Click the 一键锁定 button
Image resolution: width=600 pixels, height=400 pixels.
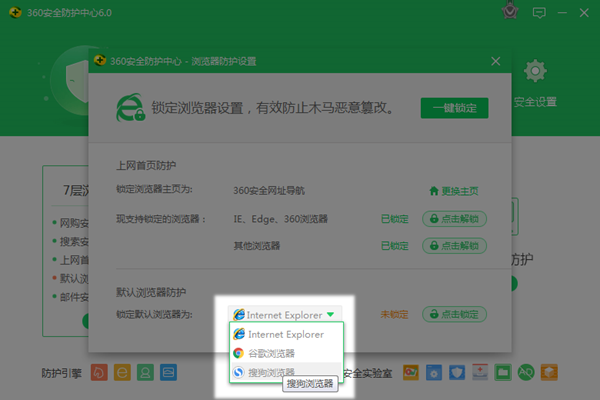tap(454, 108)
